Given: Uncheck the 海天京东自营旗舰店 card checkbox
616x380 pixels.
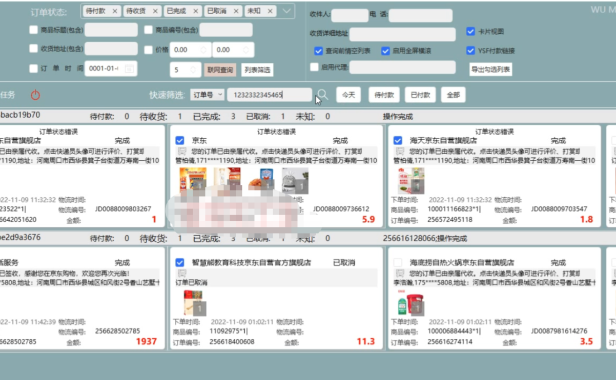Looking at the screenshot, I should 398,140.
